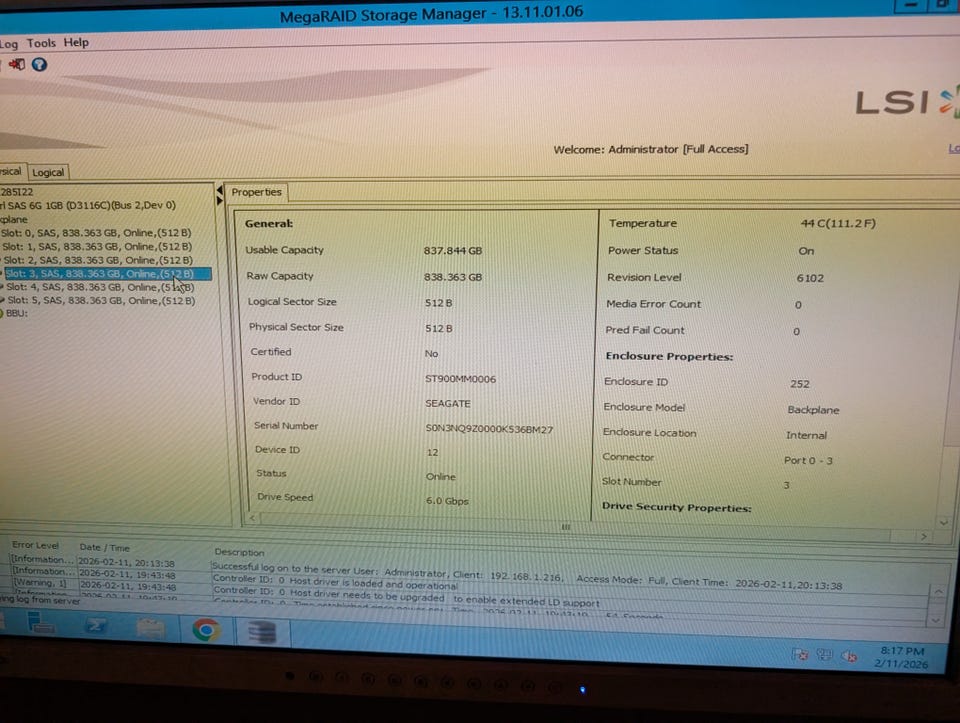
Task: Click the muted speaker tray icon
Action: (x=849, y=656)
